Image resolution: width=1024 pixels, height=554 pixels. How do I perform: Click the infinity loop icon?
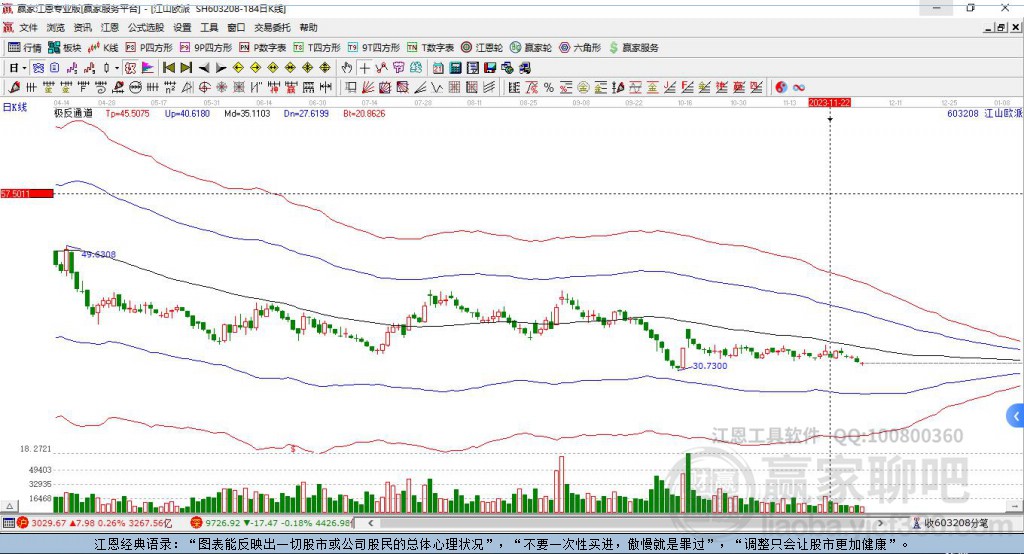point(798,87)
